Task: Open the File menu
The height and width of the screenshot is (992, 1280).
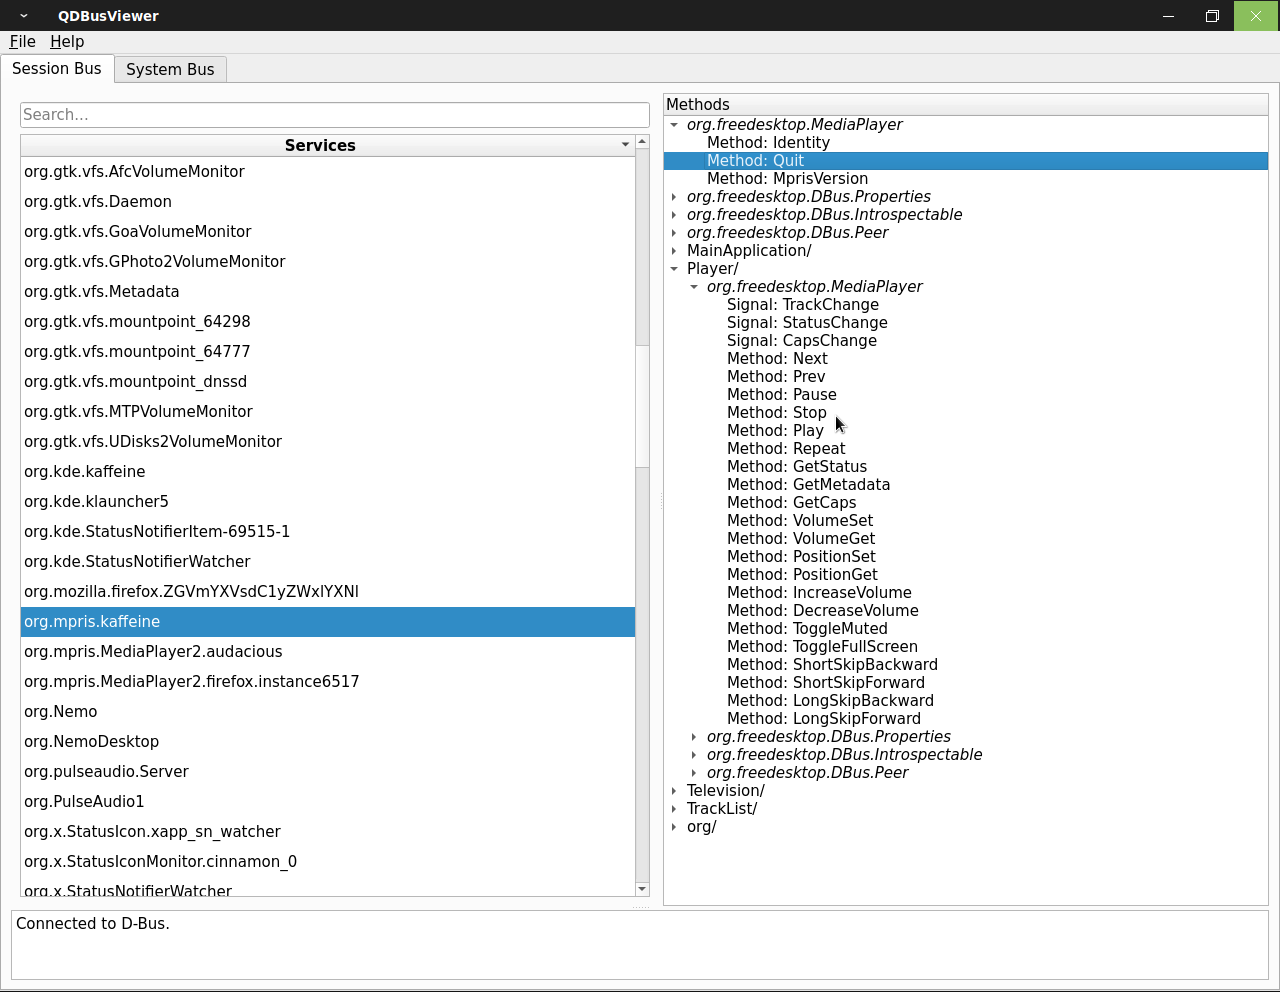Action: pyautogui.click(x=23, y=41)
